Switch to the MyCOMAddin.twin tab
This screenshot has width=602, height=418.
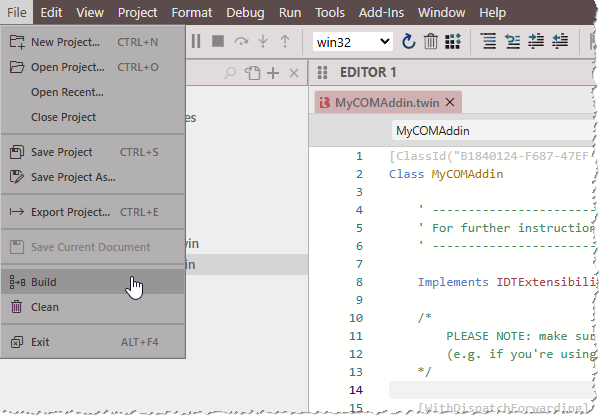pyautogui.click(x=387, y=102)
